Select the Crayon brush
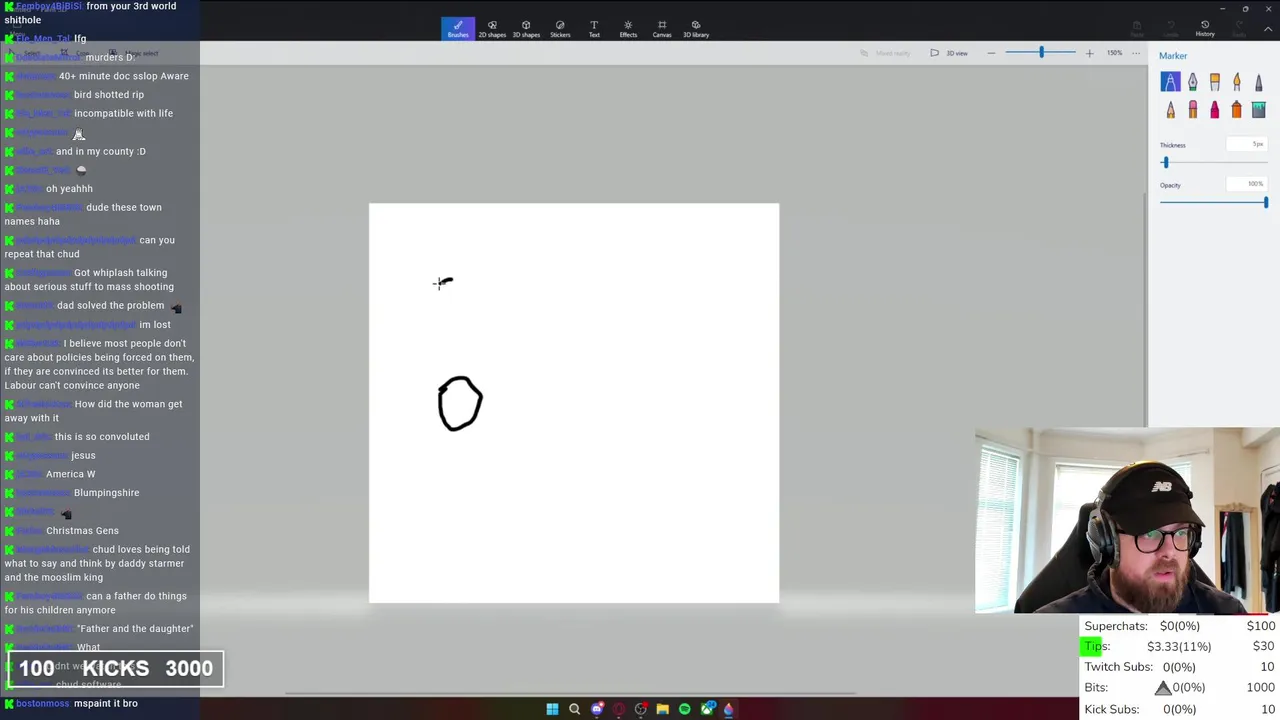Screen dimensions: 1280x720 (x=1215, y=110)
